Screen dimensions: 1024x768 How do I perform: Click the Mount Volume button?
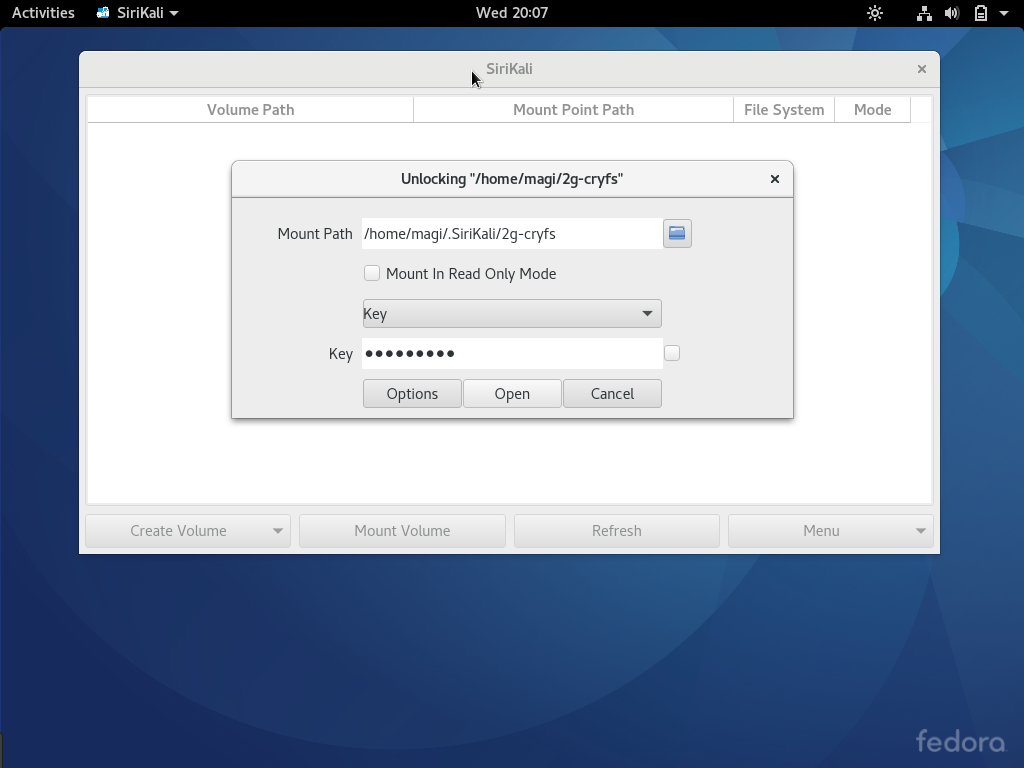click(402, 531)
